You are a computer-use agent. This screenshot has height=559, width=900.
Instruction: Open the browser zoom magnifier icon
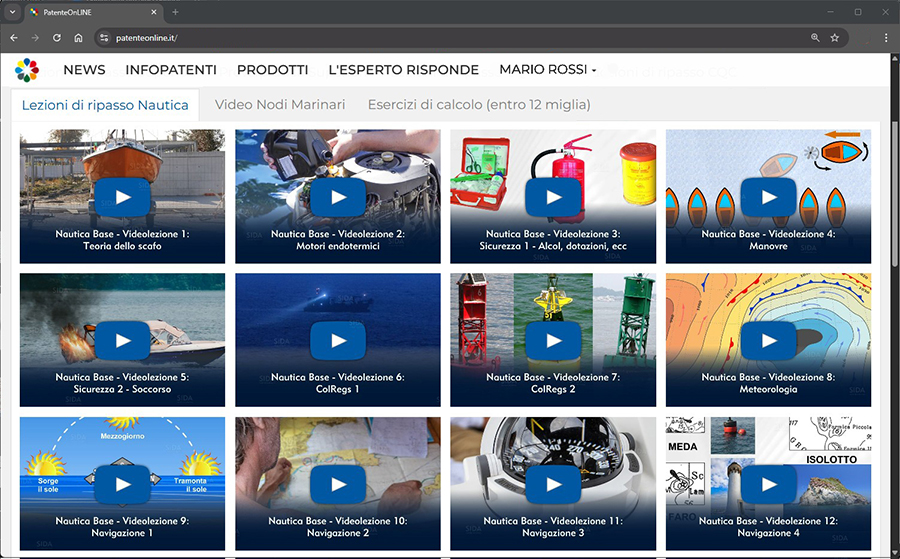[815, 38]
